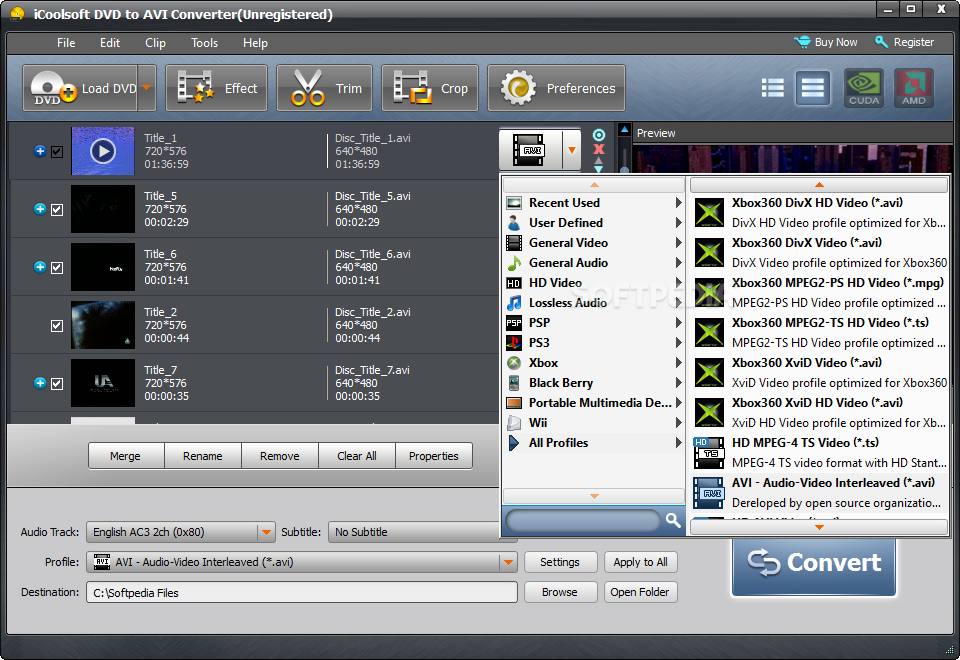
Task: Click the profile search input field
Action: click(x=583, y=520)
